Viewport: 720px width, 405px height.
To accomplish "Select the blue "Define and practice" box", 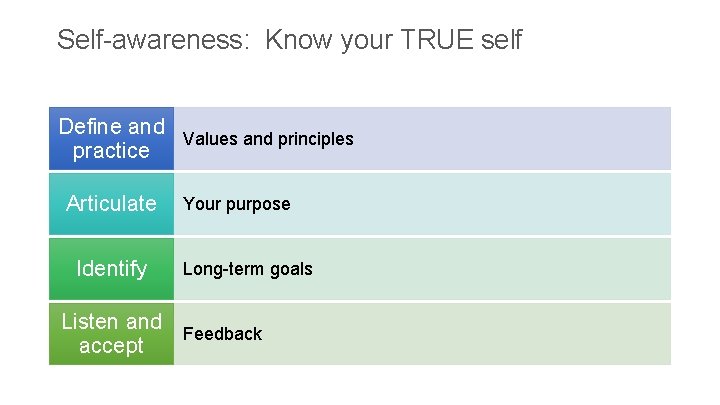I will pyautogui.click(x=111, y=139).
